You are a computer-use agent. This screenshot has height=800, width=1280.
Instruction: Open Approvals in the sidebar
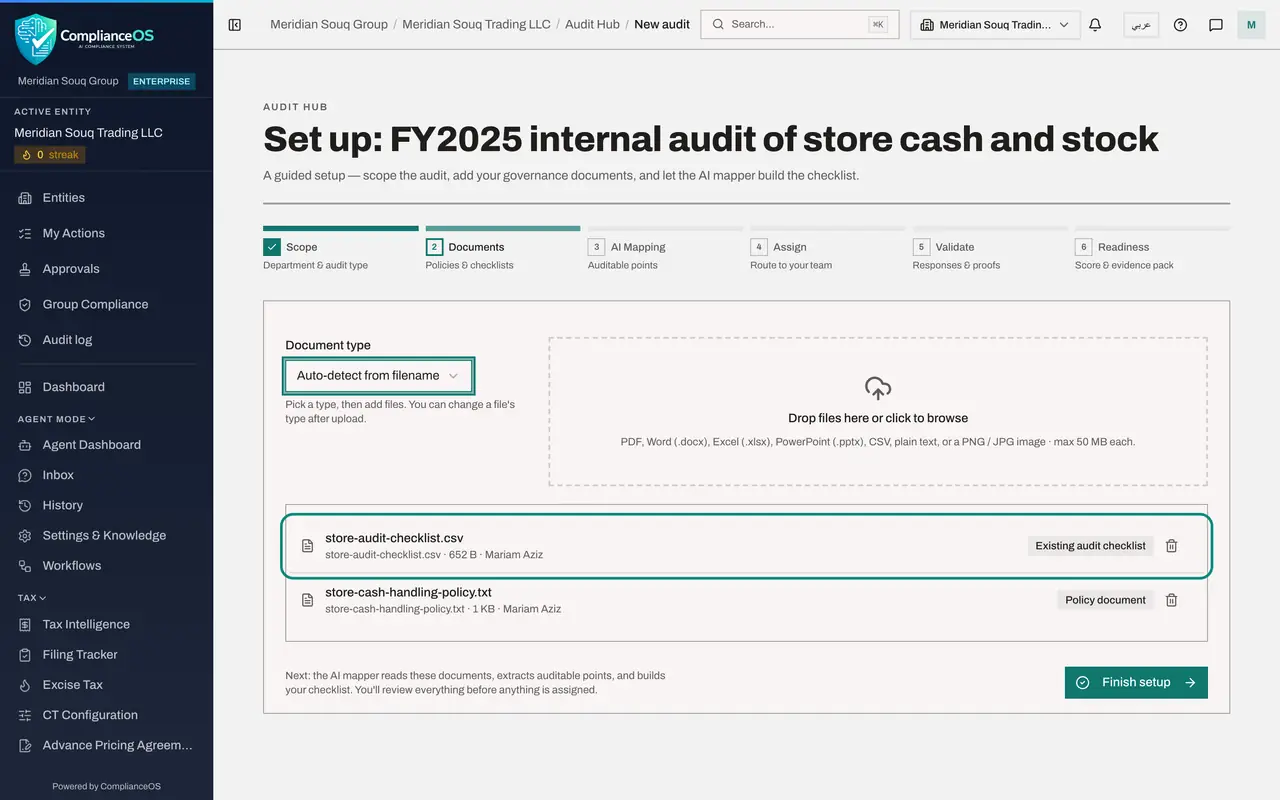pyautogui.click(x=106, y=269)
